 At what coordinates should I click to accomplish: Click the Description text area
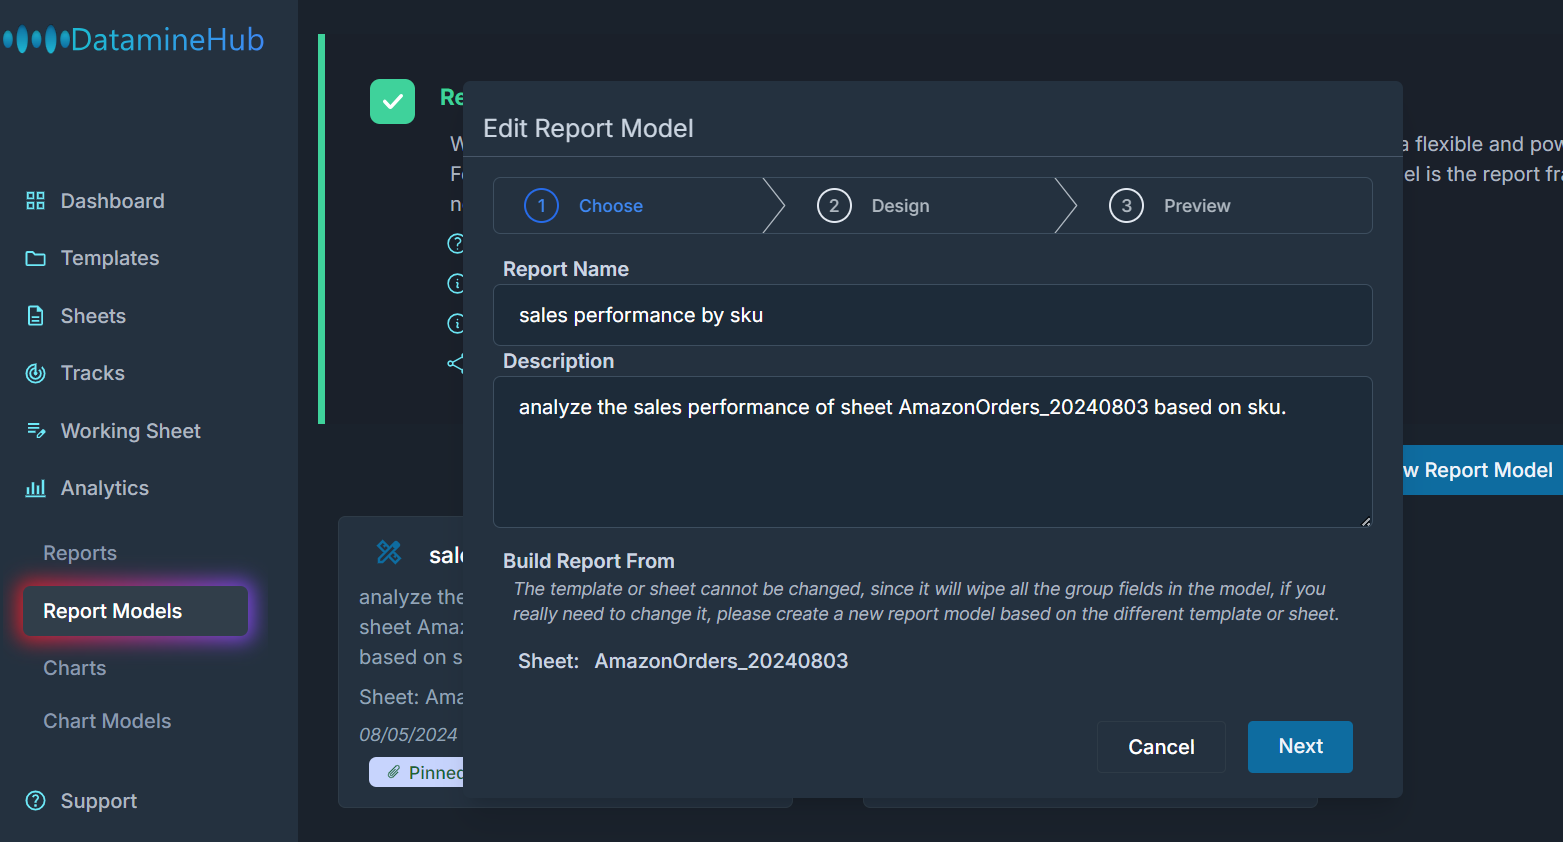(932, 452)
